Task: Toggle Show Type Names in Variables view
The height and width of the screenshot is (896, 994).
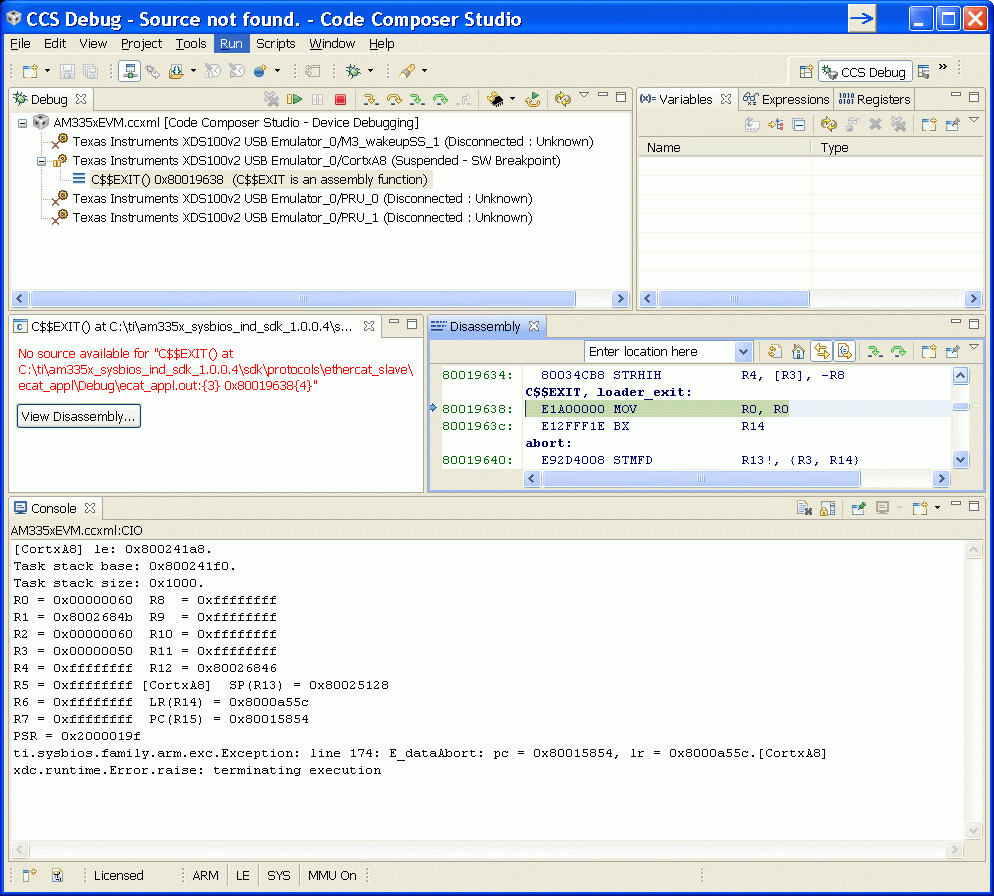Action: (x=752, y=124)
